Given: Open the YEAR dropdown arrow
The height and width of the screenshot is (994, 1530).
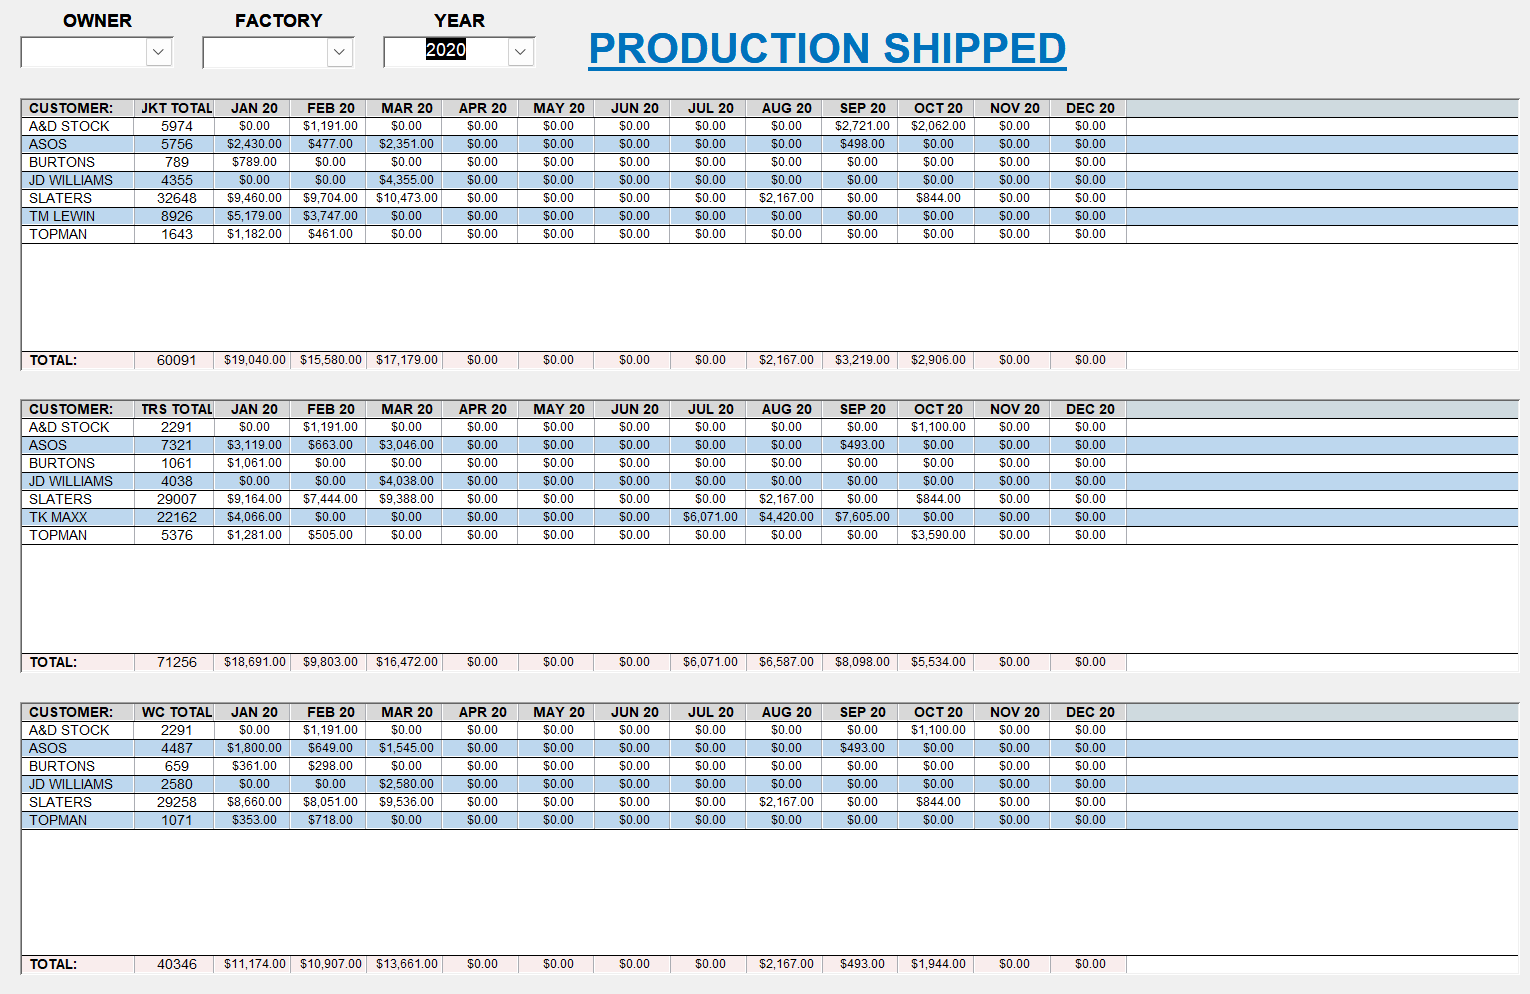Looking at the screenshot, I should tap(521, 52).
